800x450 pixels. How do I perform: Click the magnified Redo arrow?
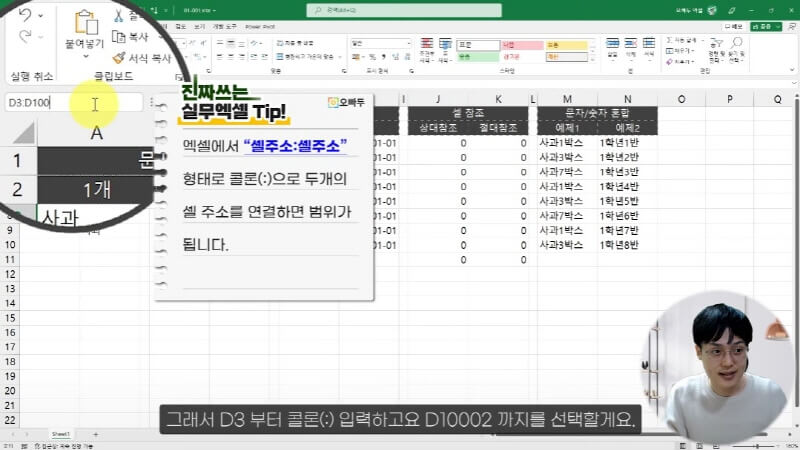tap(24, 36)
